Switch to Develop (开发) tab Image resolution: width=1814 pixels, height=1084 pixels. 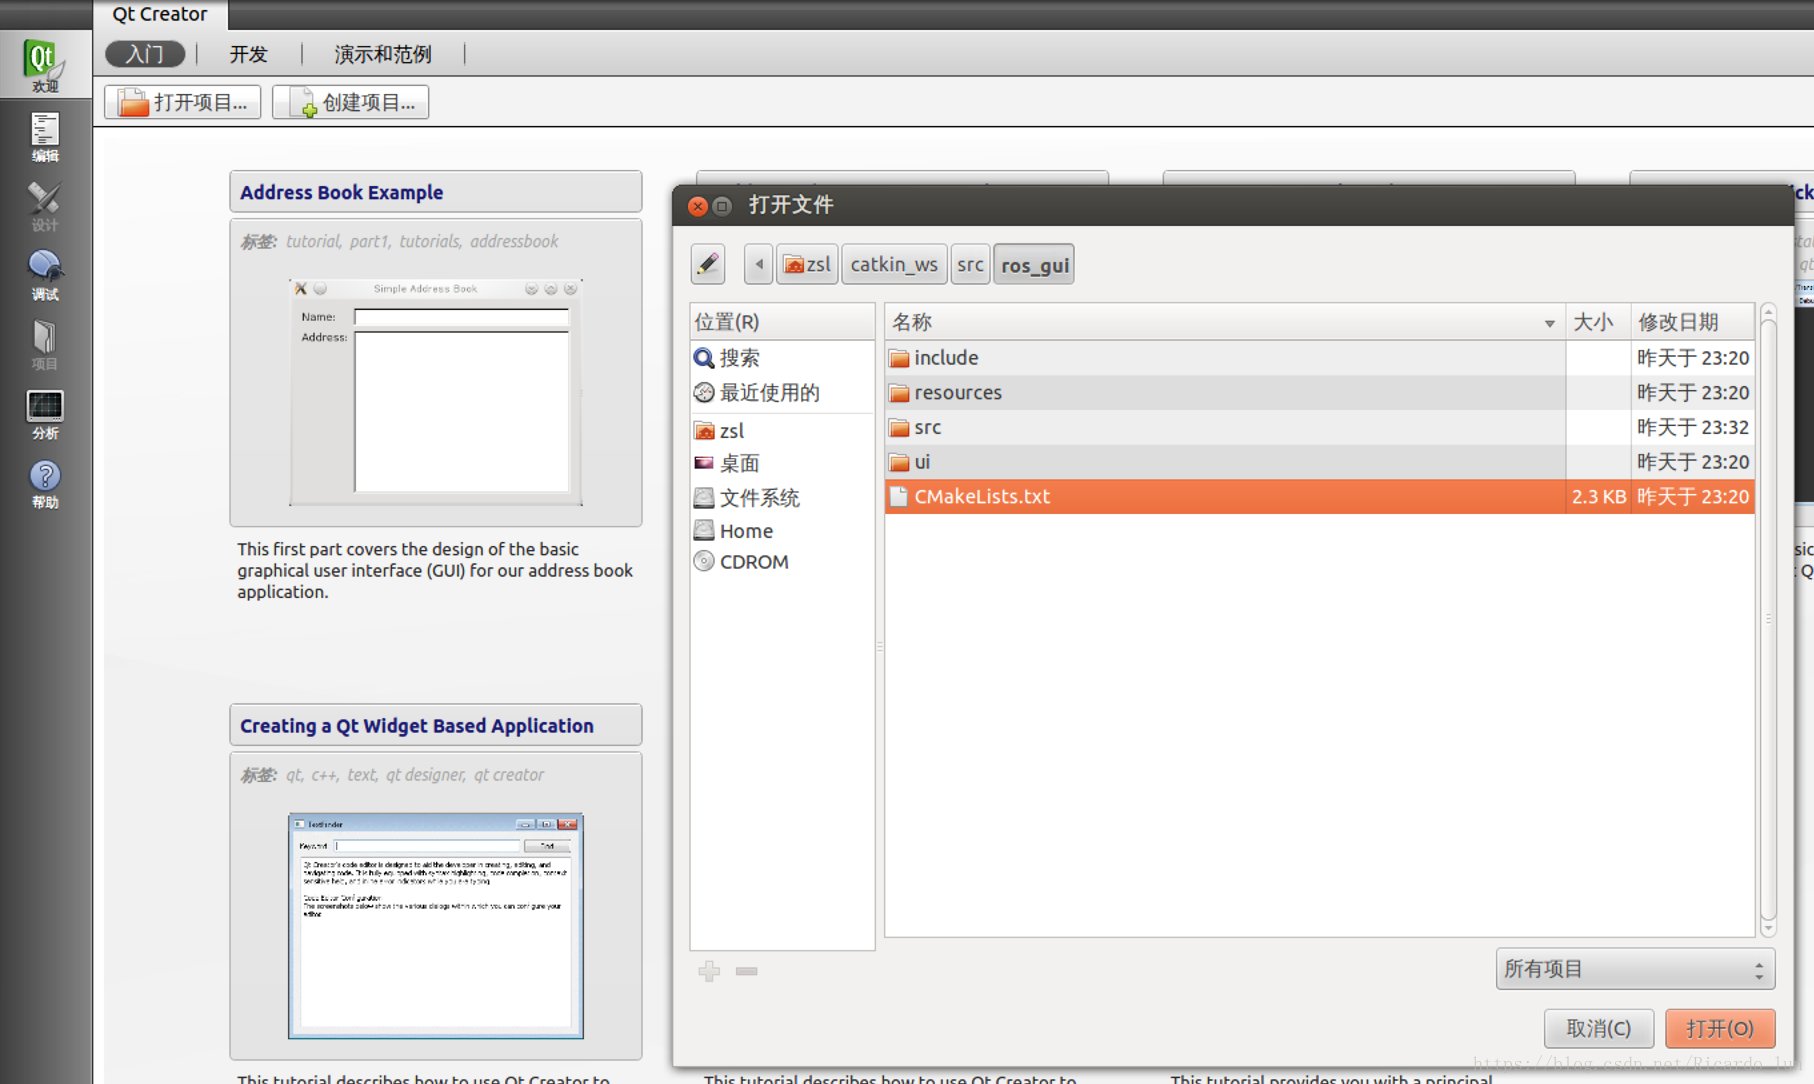(249, 54)
